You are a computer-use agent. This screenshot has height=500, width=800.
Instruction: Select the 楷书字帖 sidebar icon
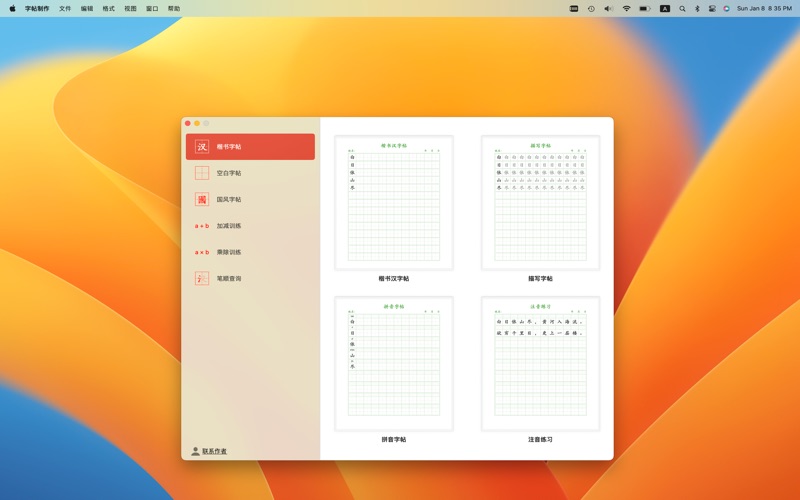tap(202, 147)
